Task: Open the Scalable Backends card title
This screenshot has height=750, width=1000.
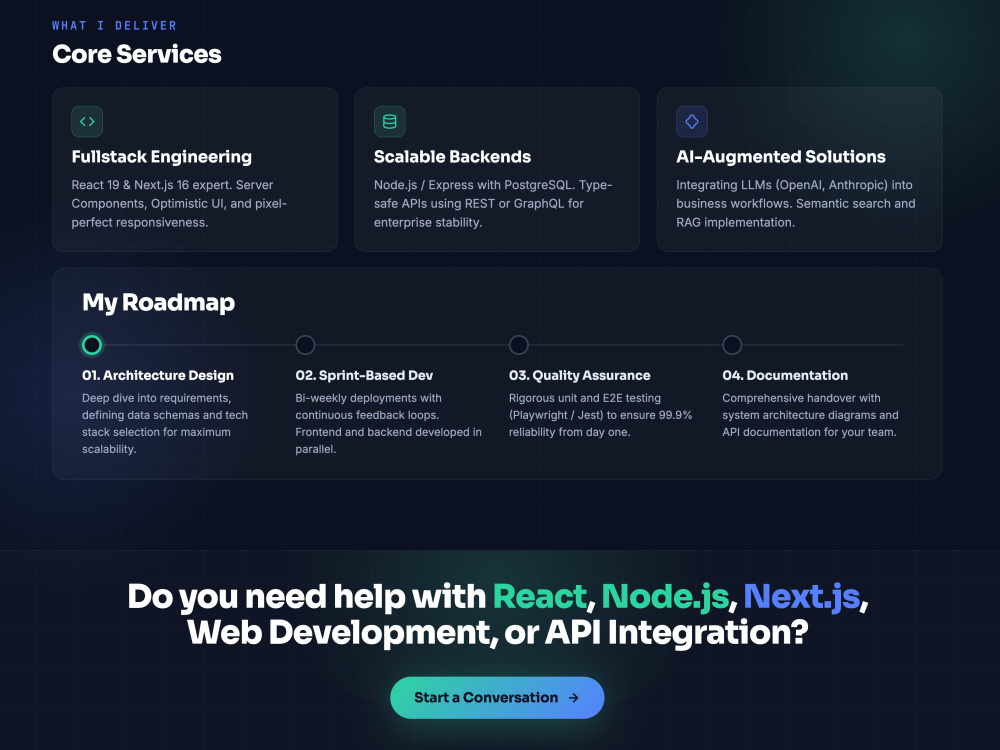Action: 452,157
